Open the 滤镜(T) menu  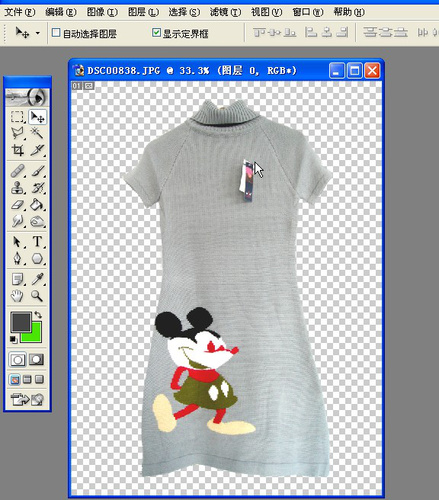tap(225, 12)
